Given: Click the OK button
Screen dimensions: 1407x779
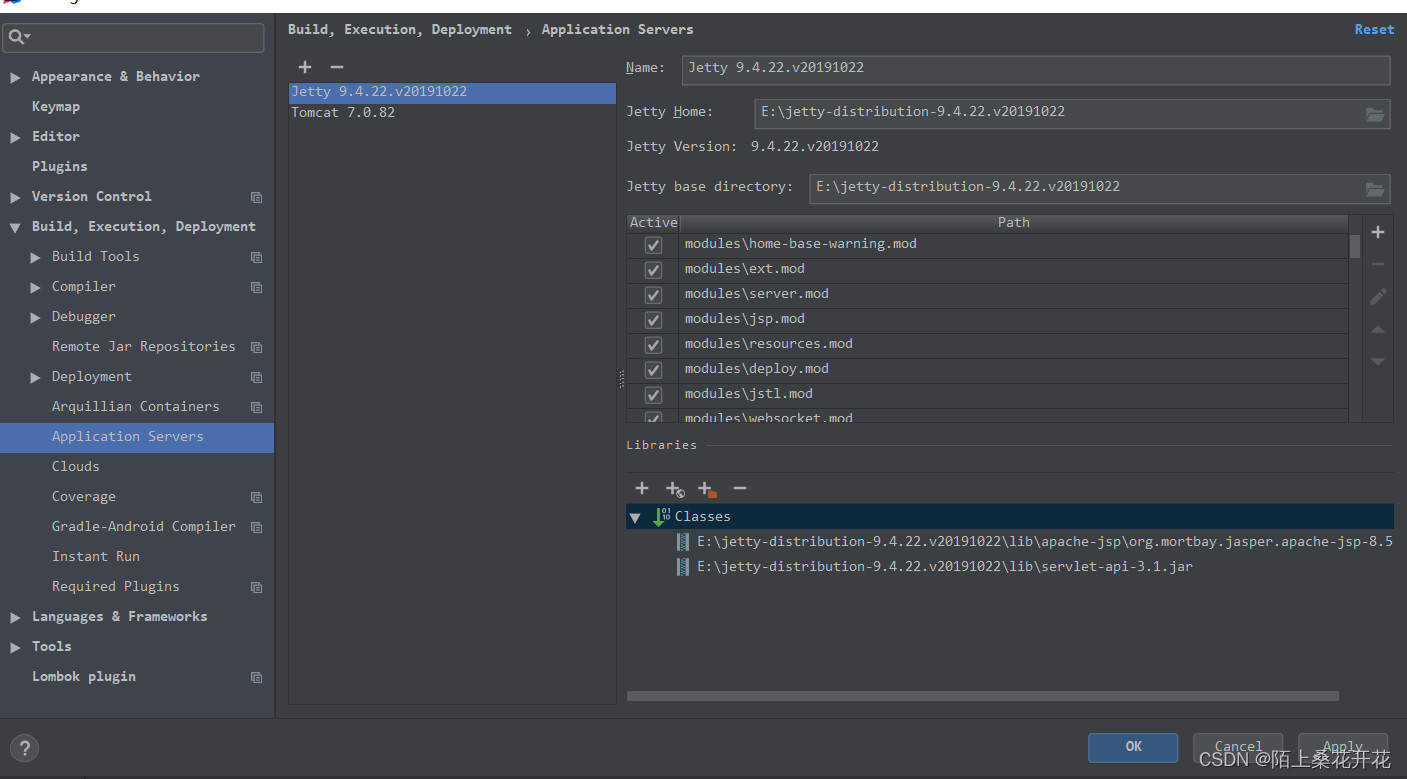Looking at the screenshot, I should pyautogui.click(x=1133, y=746).
